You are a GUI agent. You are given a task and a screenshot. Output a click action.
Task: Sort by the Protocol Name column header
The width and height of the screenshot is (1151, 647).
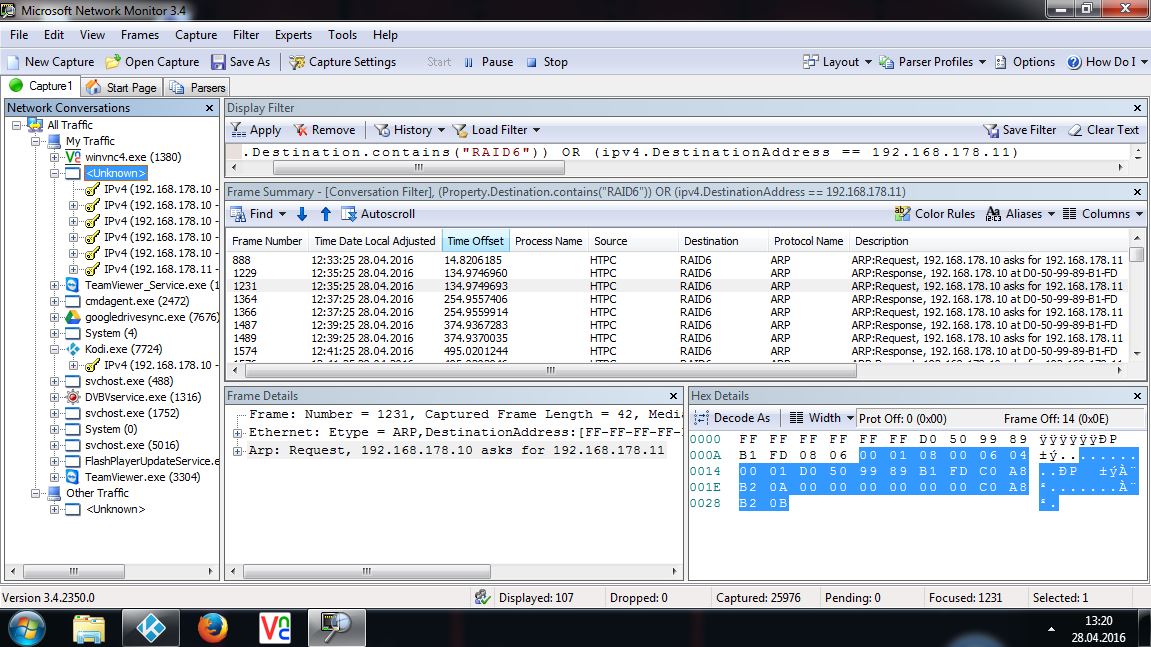[808, 241]
